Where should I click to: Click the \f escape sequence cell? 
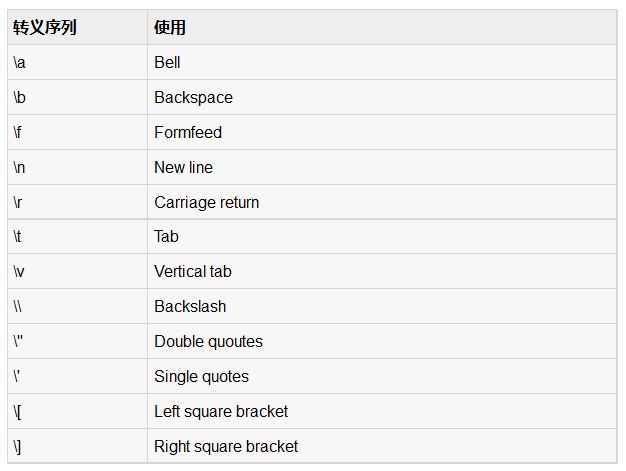[x=18, y=132]
